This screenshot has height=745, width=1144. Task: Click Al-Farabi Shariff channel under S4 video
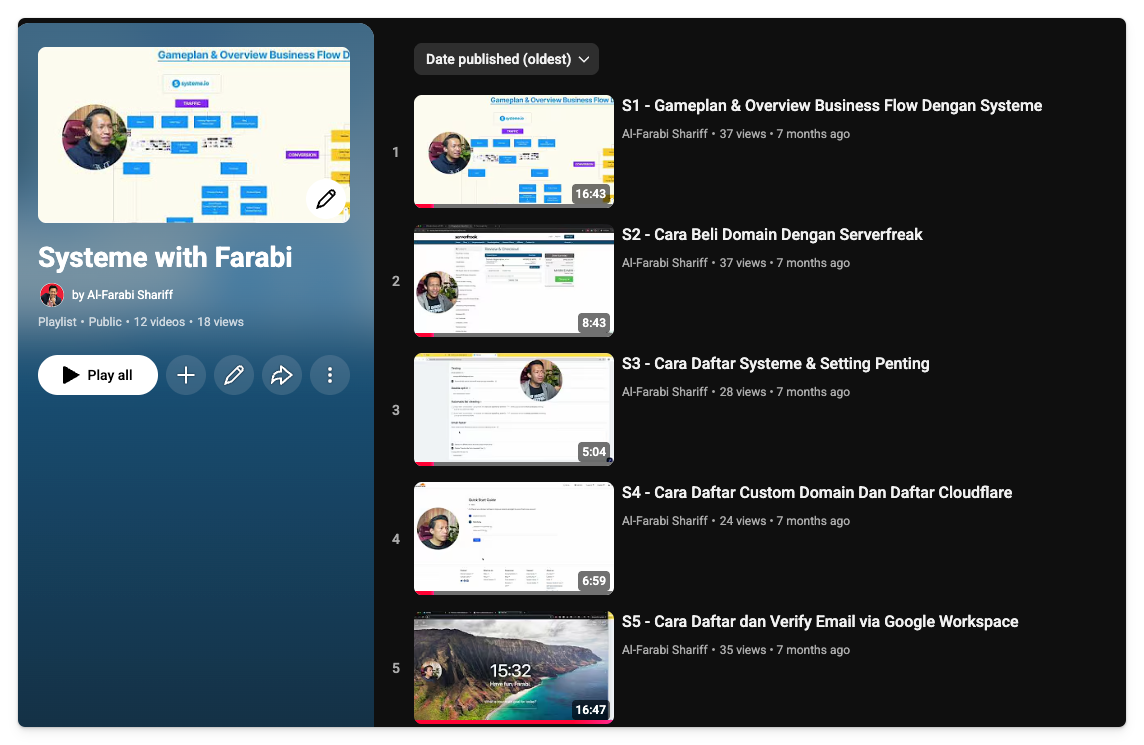click(x=665, y=521)
